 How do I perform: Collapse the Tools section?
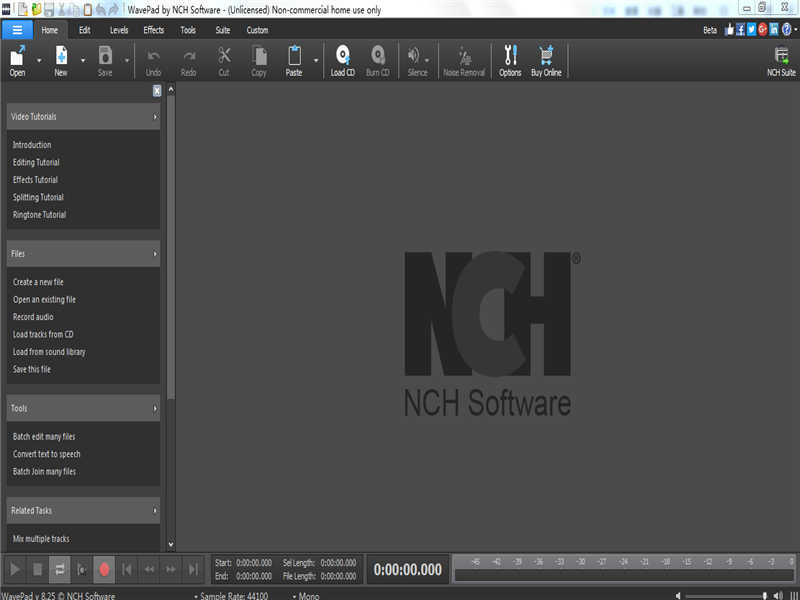pos(155,408)
